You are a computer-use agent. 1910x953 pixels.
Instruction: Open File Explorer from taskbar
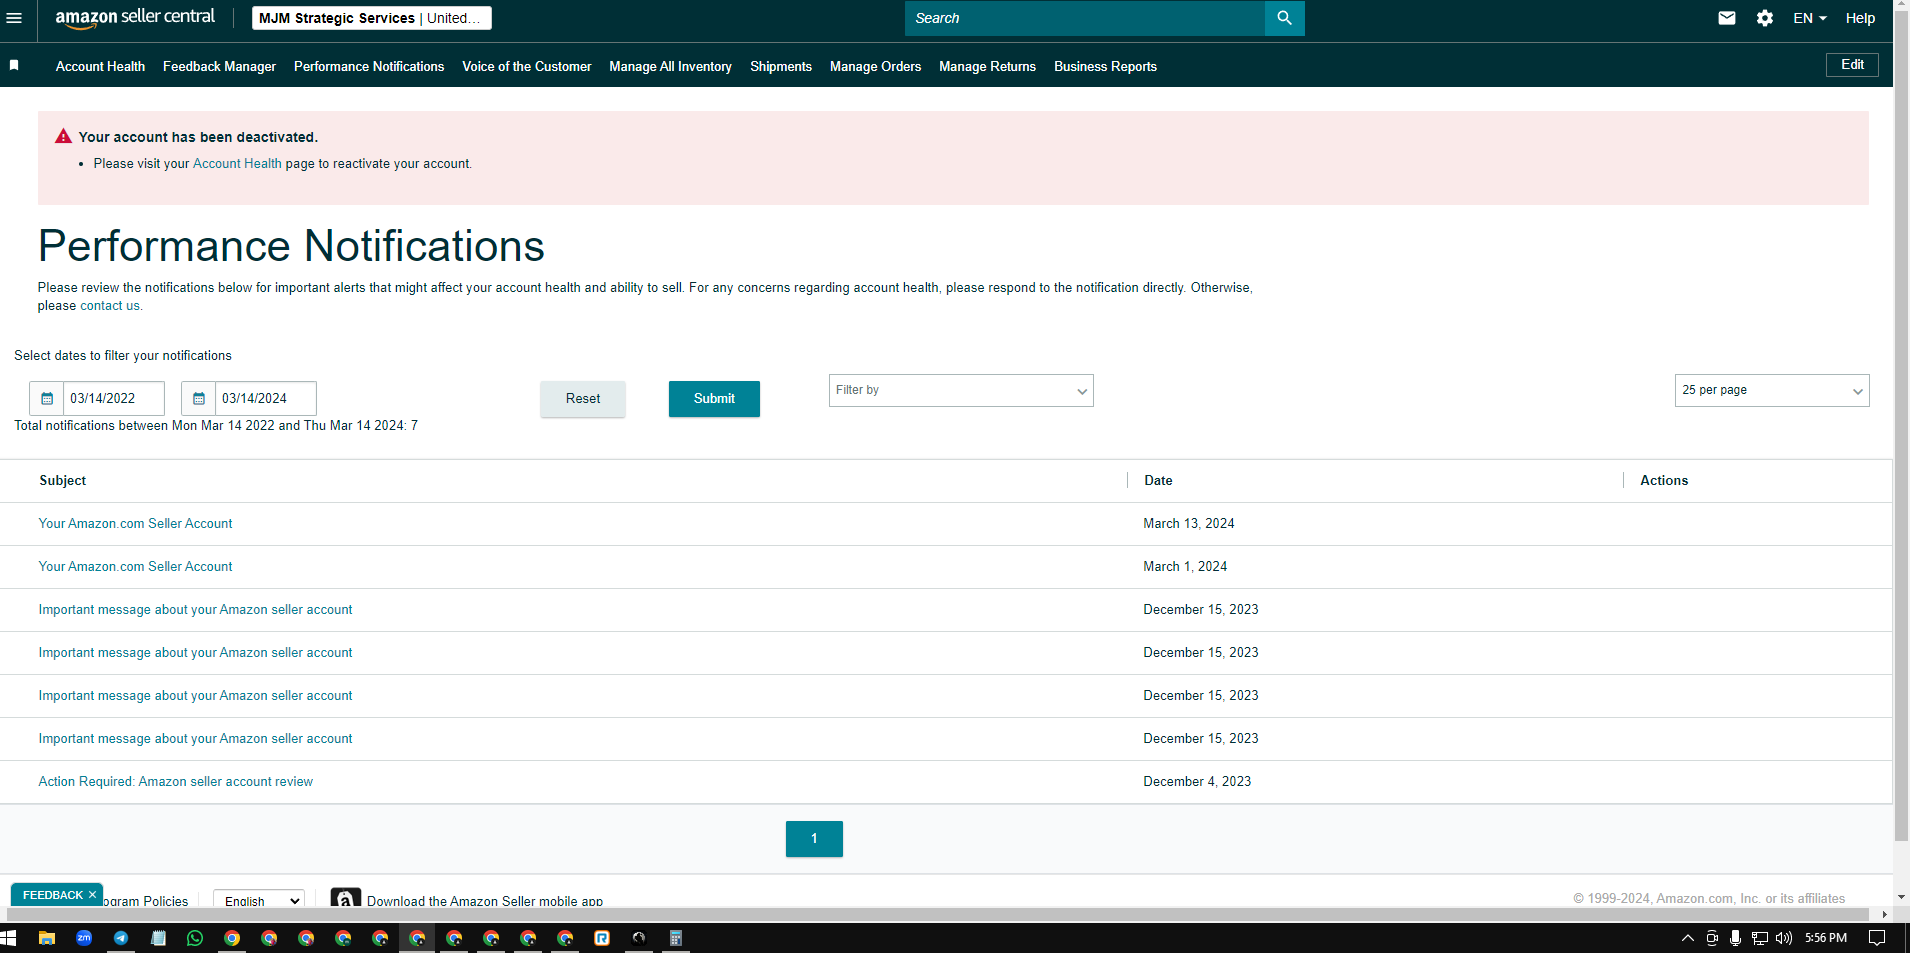46,938
